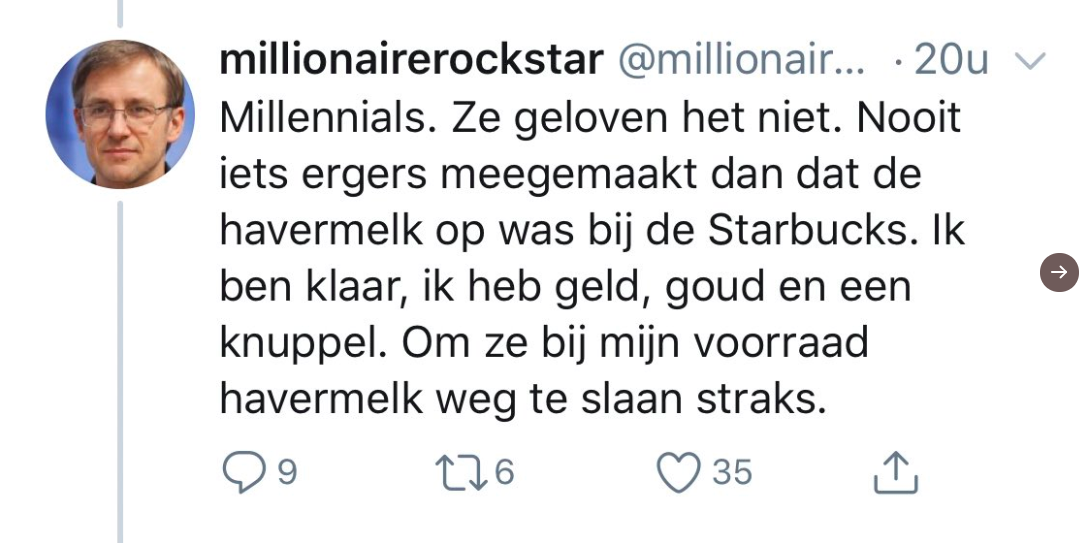
Task: Share the tweet using the upload arrow icon
Action: pos(895,473)
